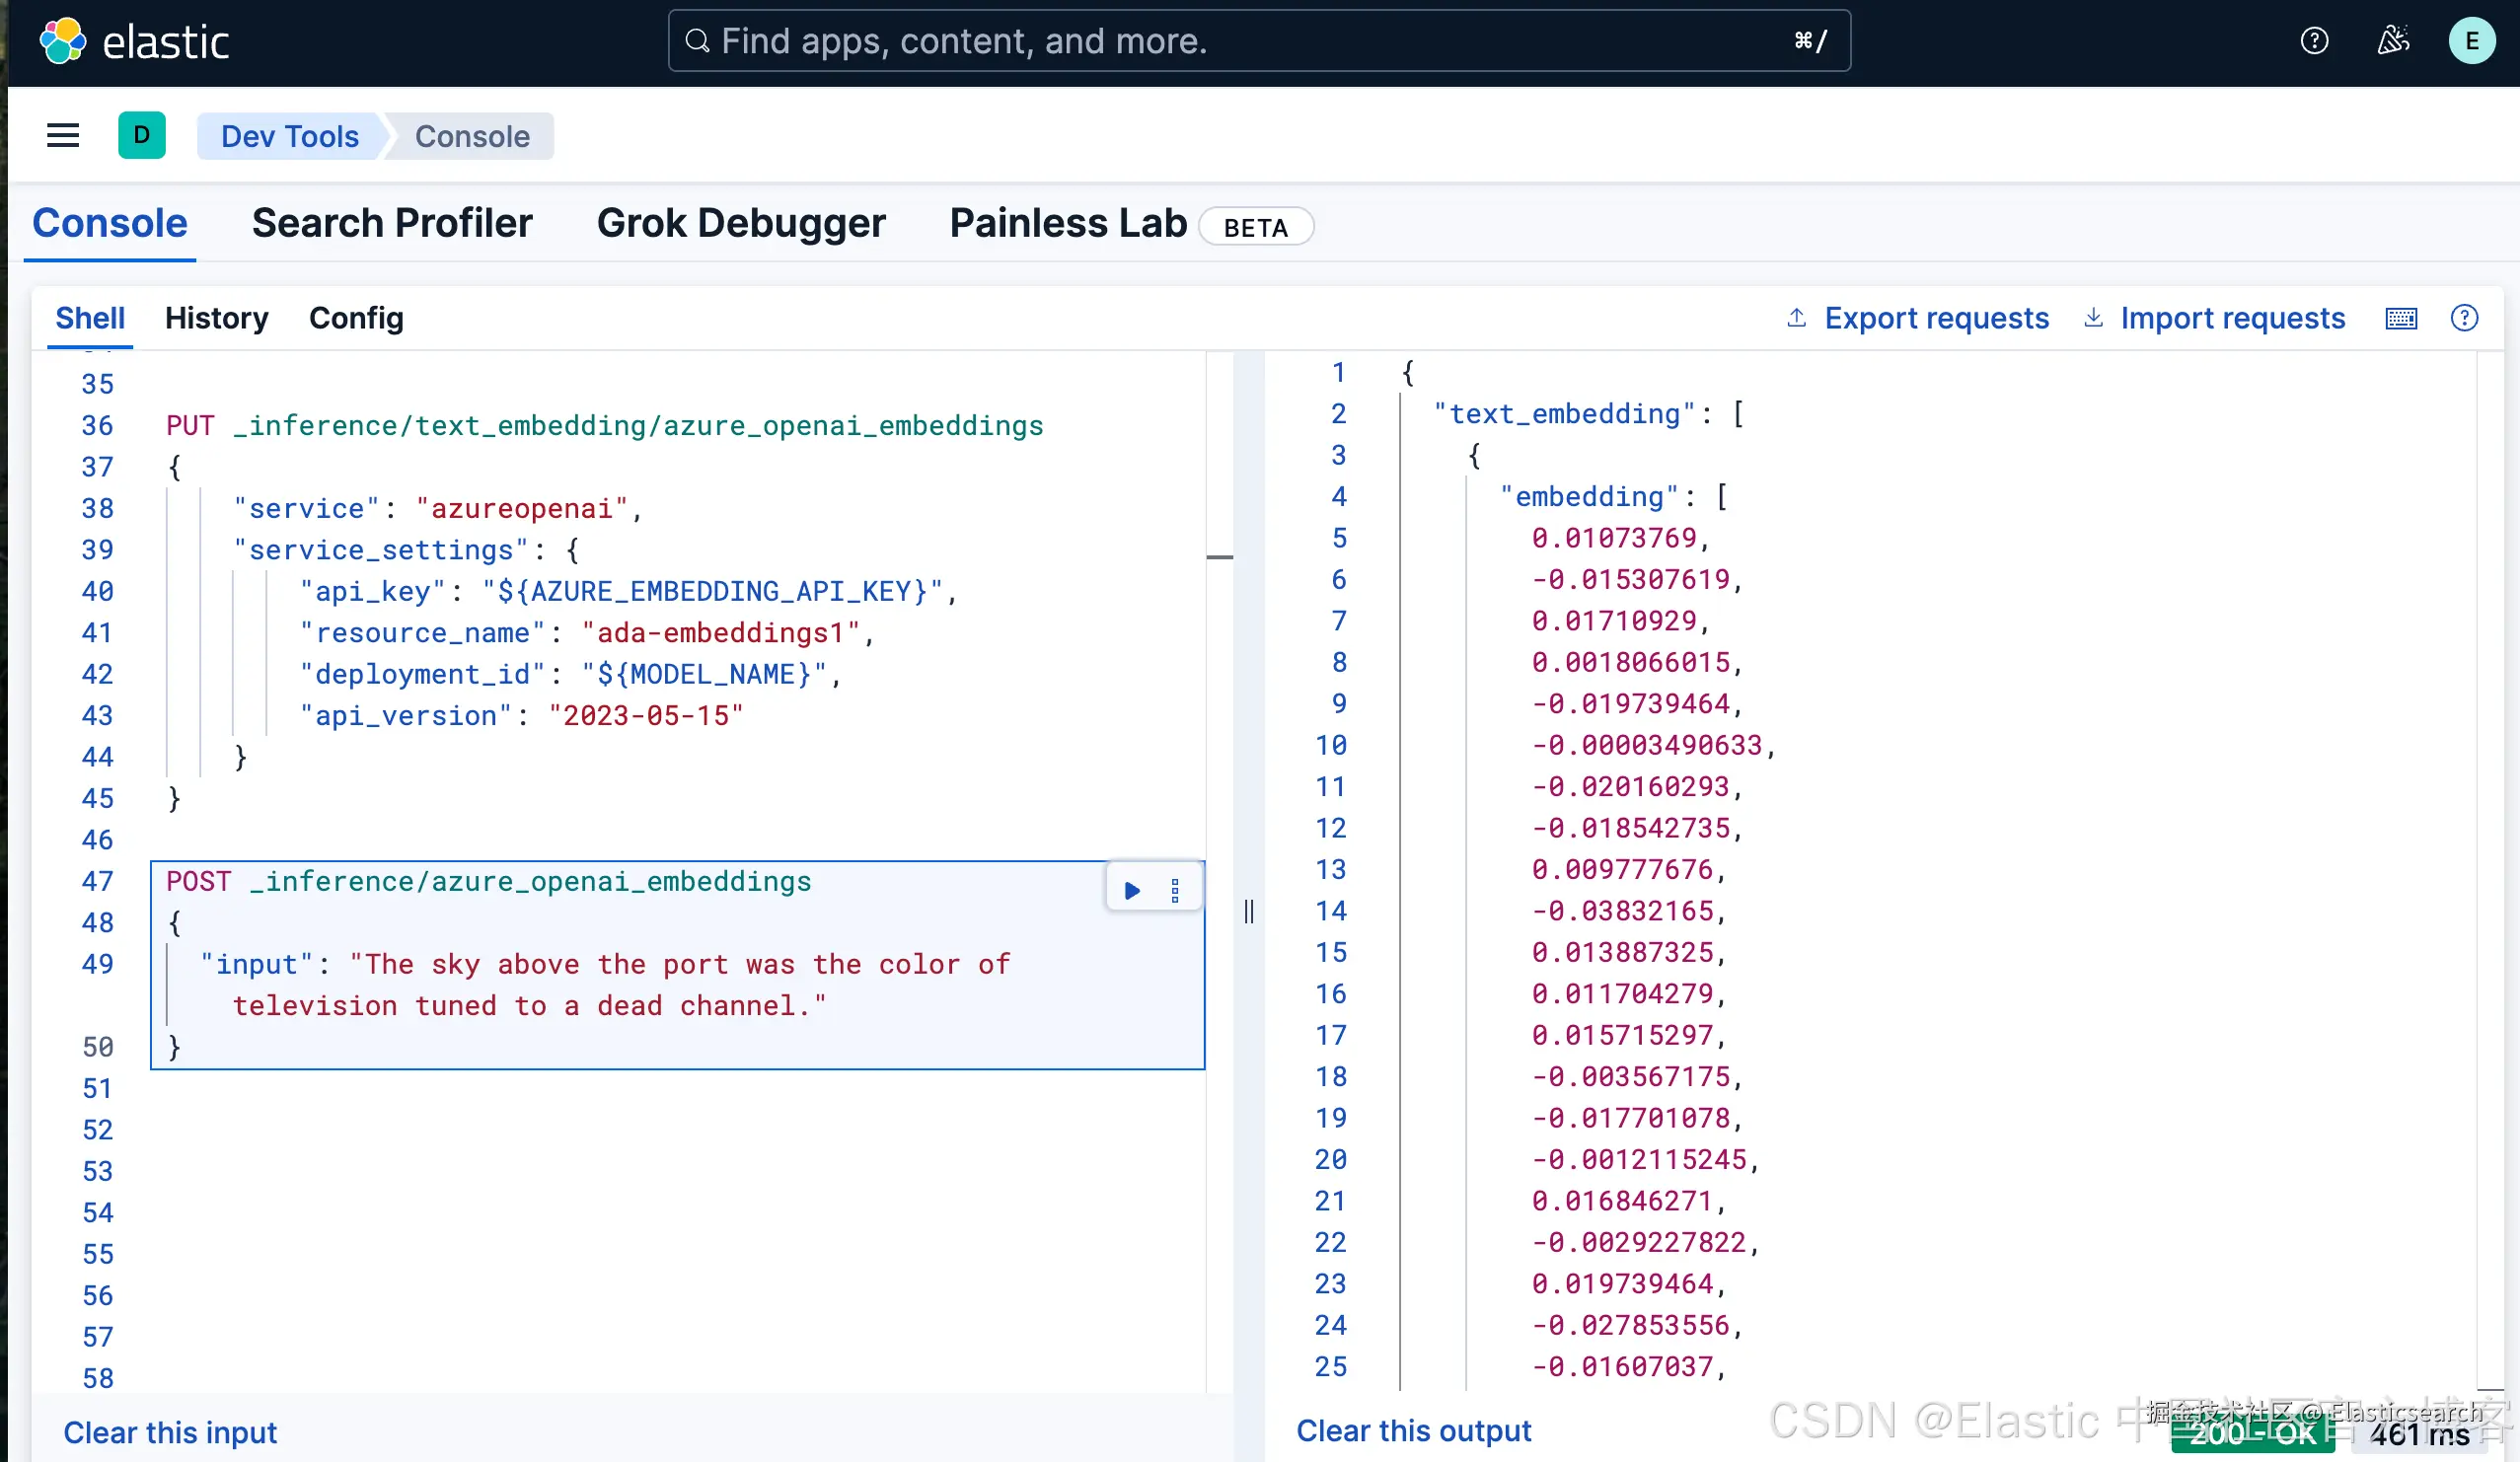Screen dimensions: 2520x1462
Task: Run the POST inference request
Action: (1132, 890)
